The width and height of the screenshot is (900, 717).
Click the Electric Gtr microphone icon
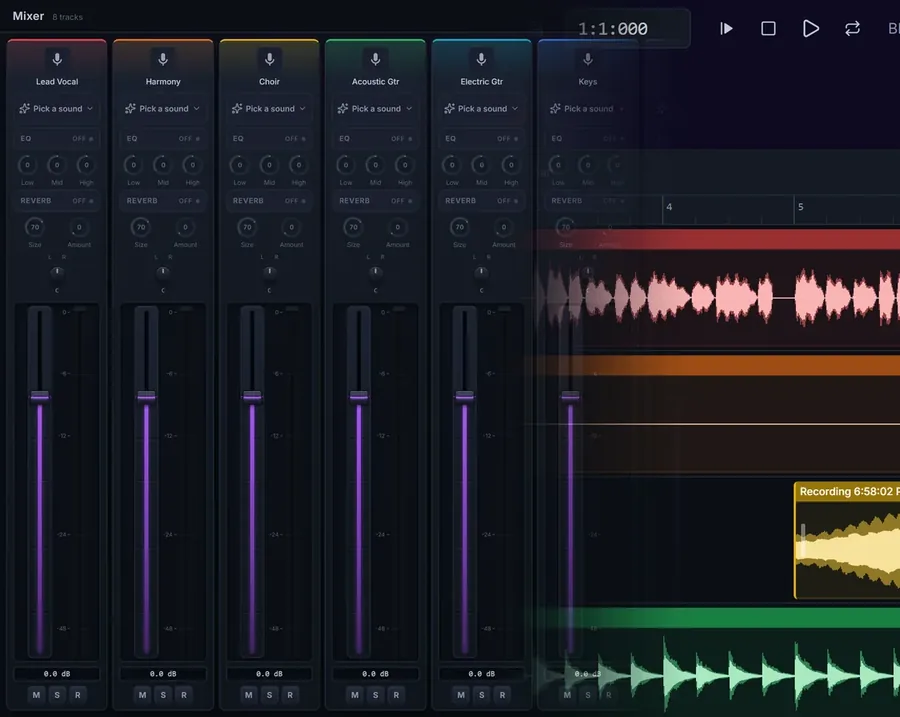[x=482, y=59]
